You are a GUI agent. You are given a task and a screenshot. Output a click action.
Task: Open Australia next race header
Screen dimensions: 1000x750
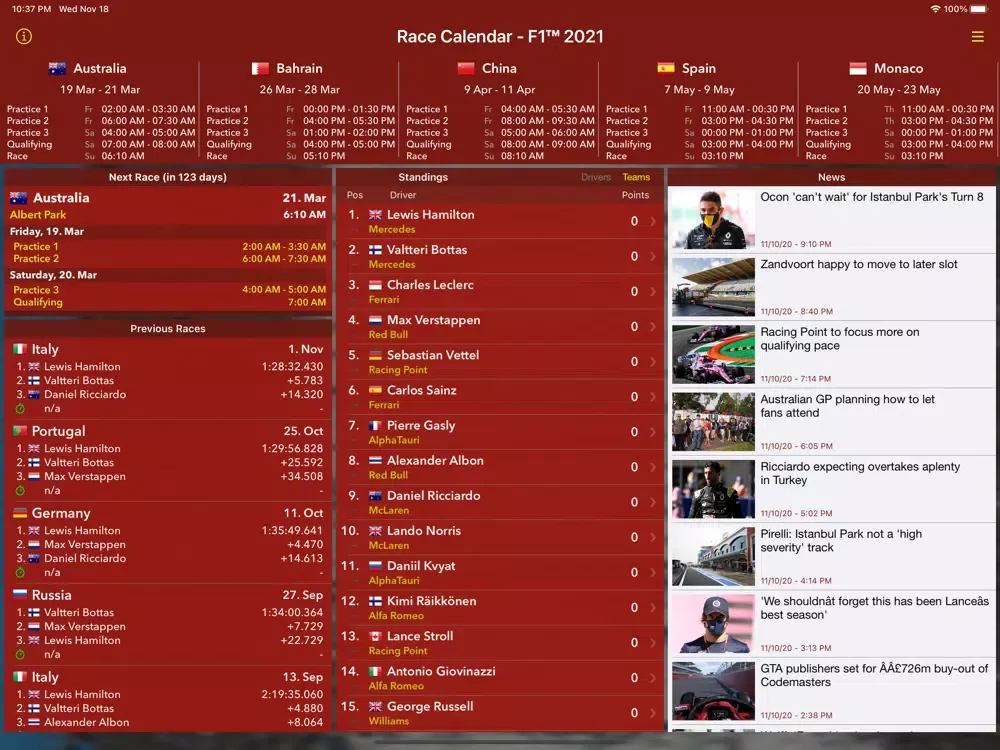[168, 198]
